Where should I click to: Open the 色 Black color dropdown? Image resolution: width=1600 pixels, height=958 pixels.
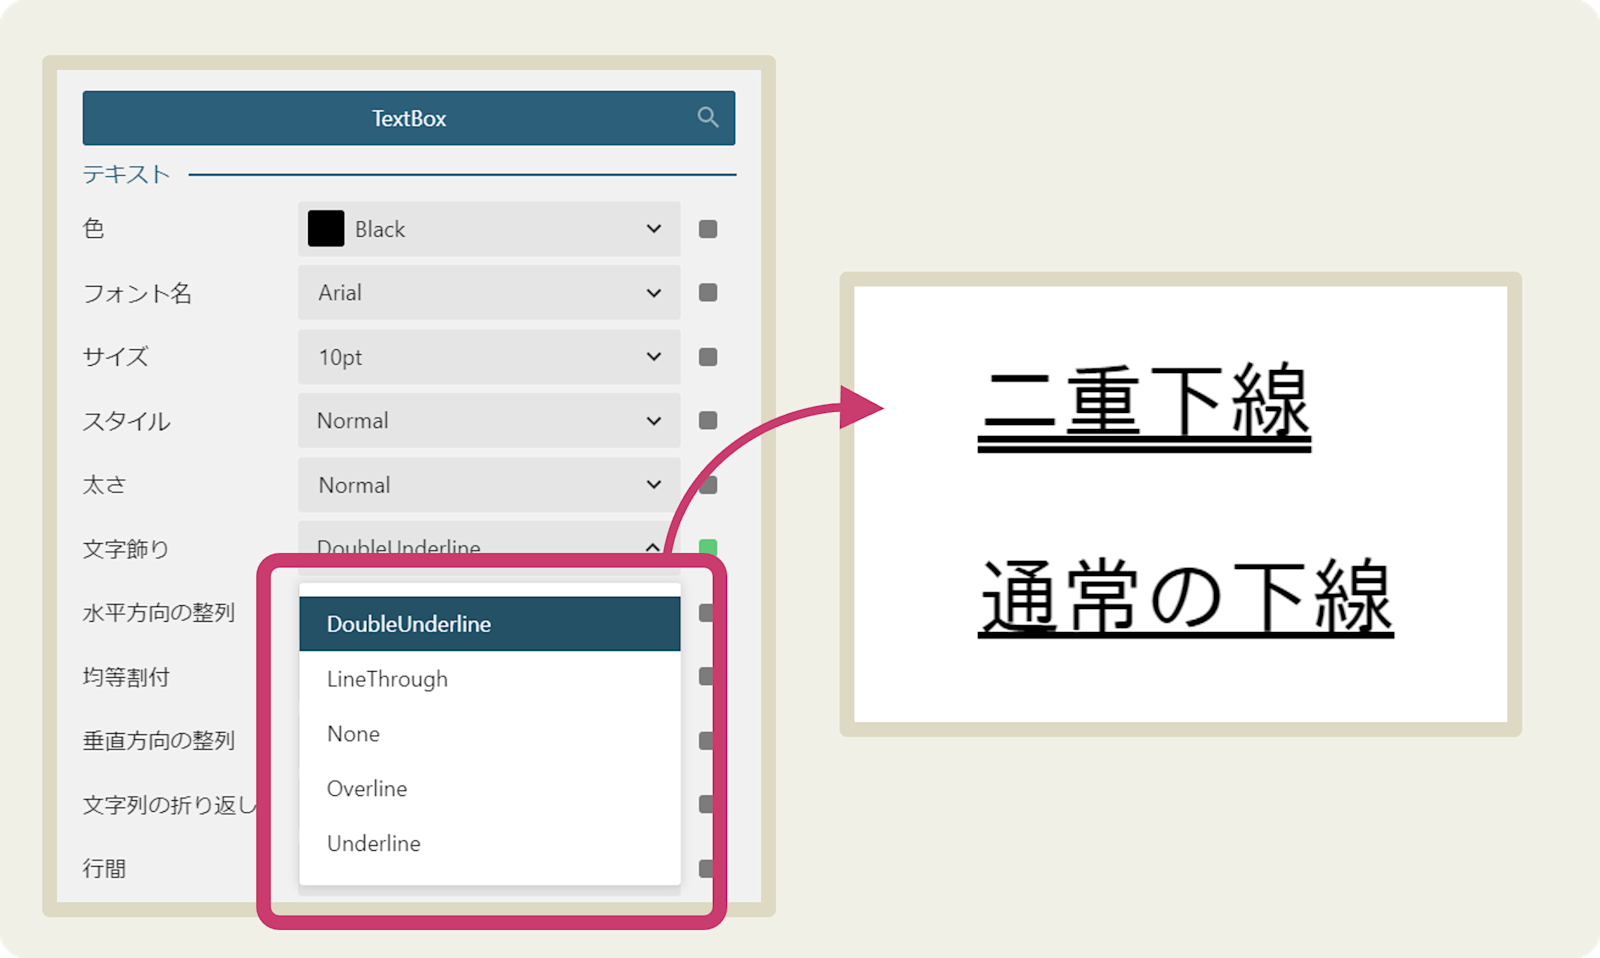[x=489, y=229]
